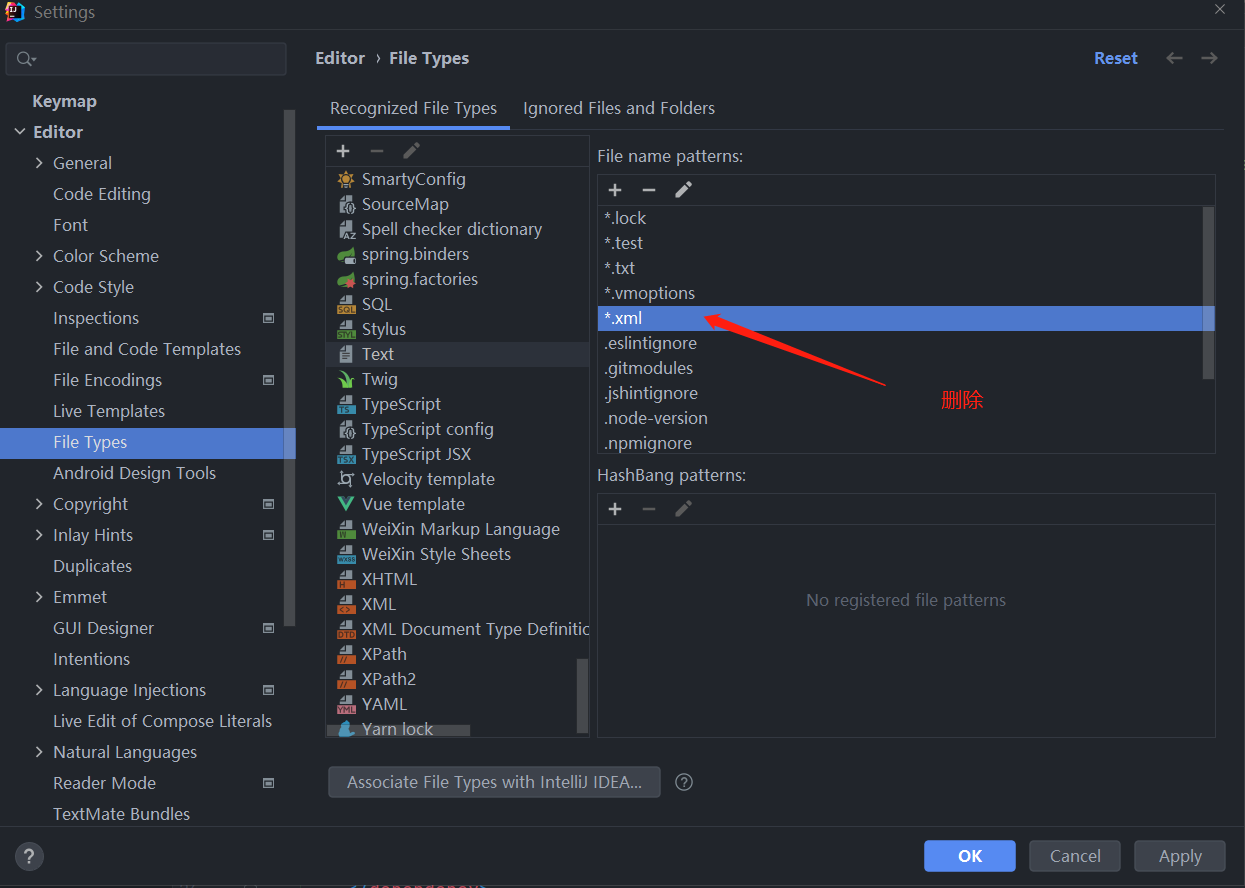This screenshot has width=1245, height=888.
Task: Open the Keymap settings page
Action: [x=64, y=101]
